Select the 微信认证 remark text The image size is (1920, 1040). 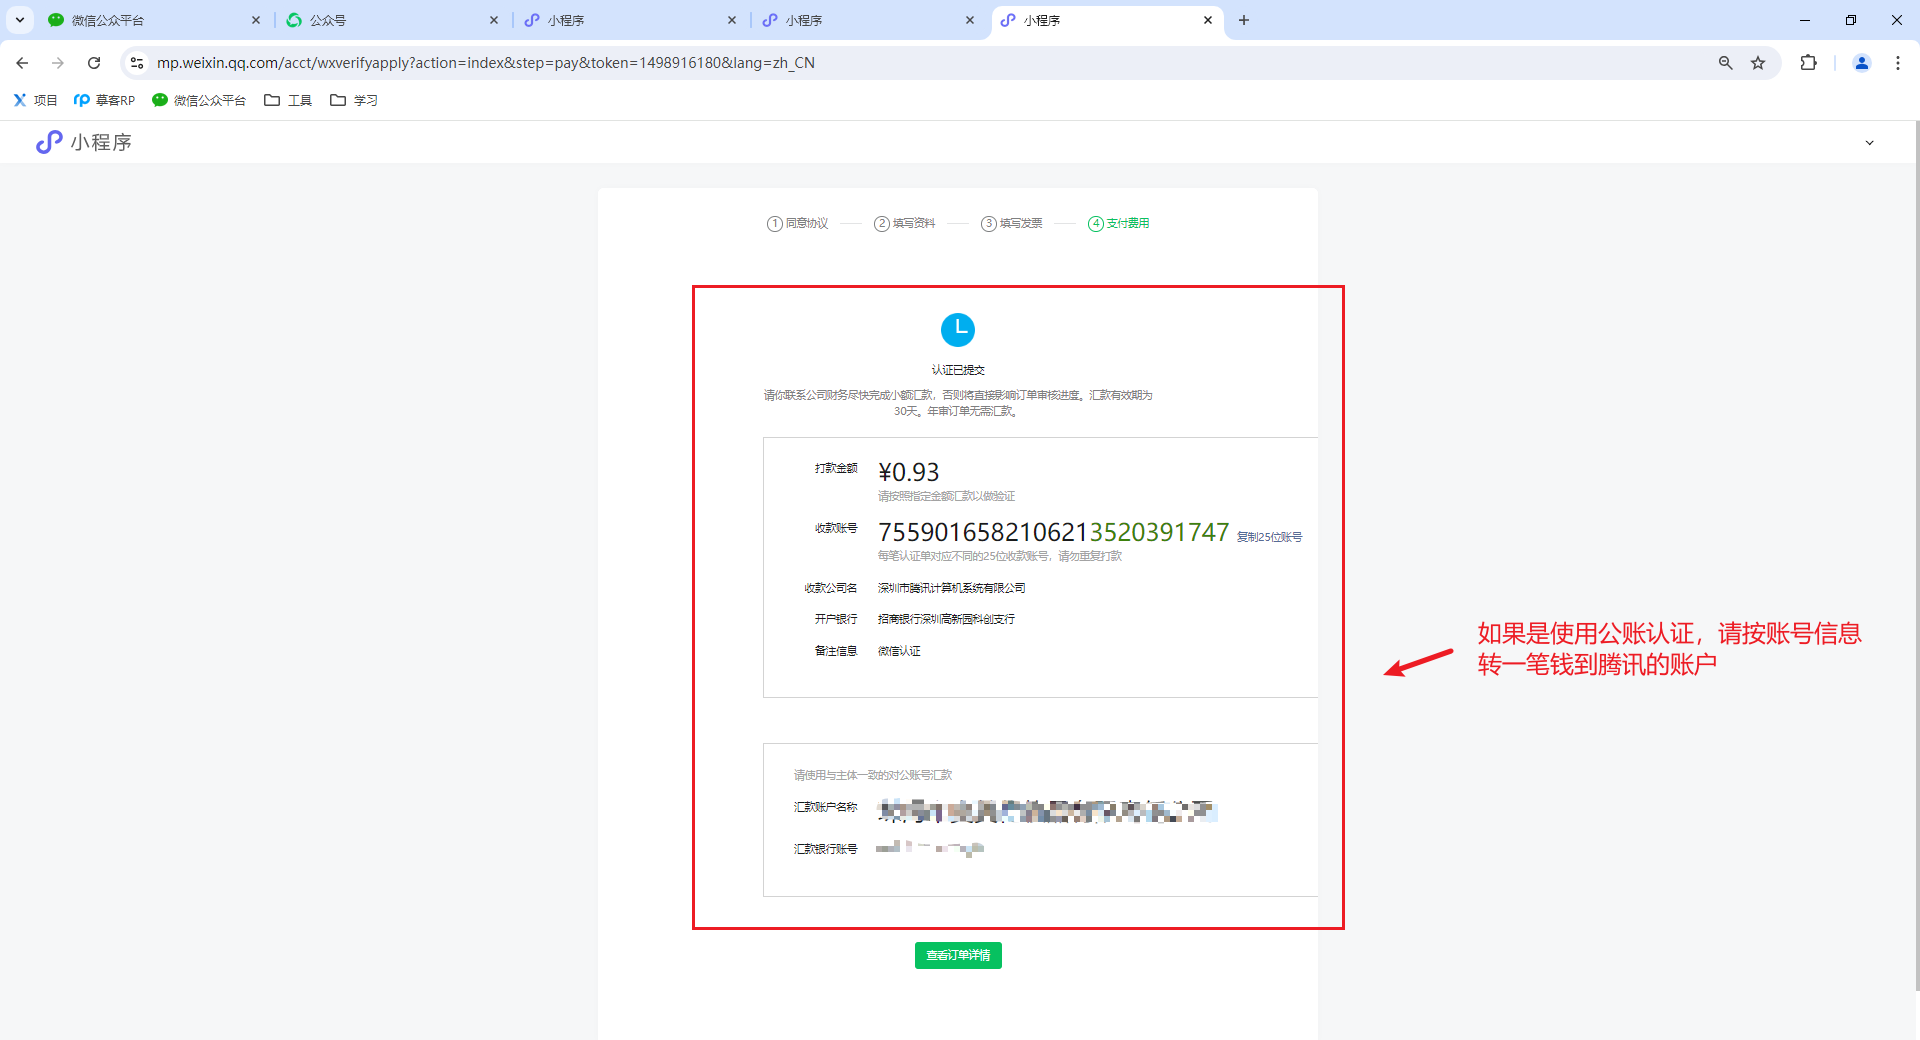pos(899,651)
